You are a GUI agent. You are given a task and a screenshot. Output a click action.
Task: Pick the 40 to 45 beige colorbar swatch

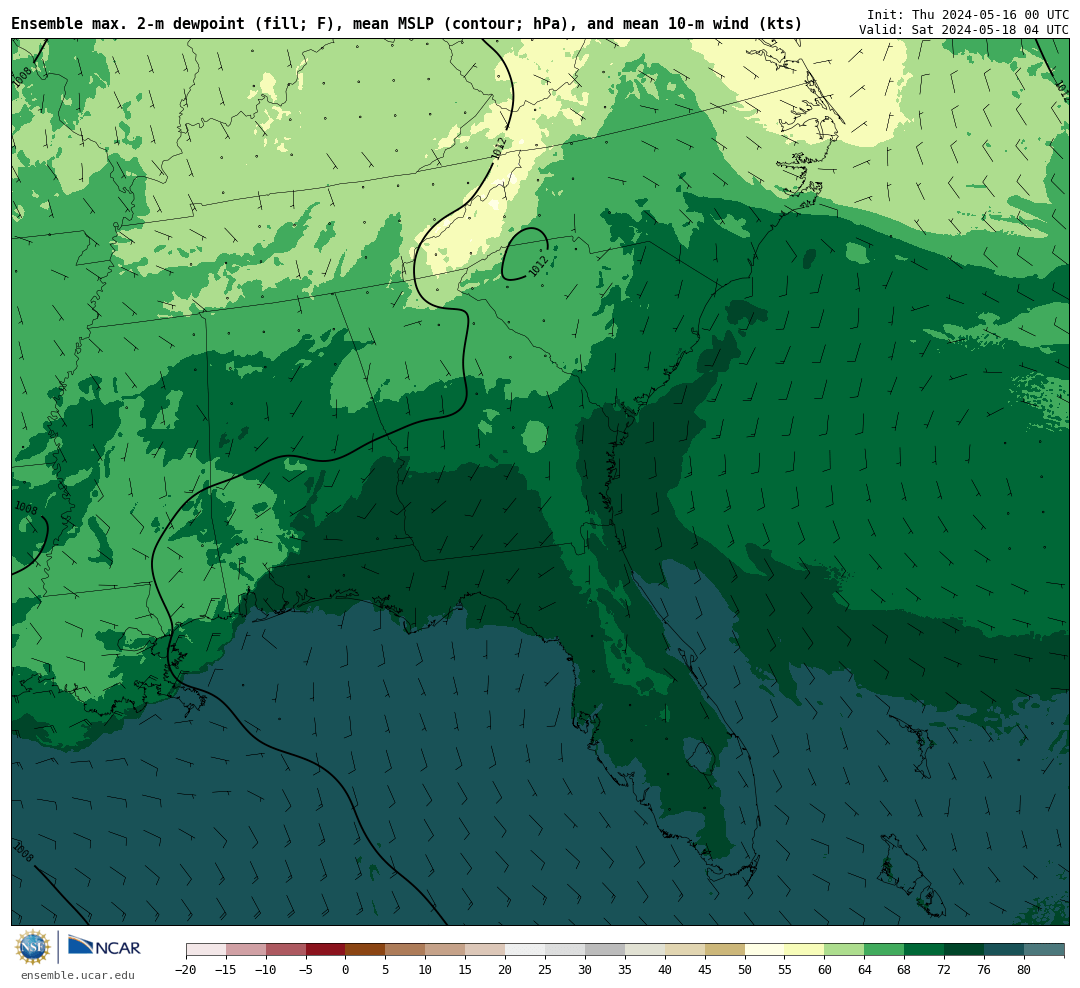(685, 950)
